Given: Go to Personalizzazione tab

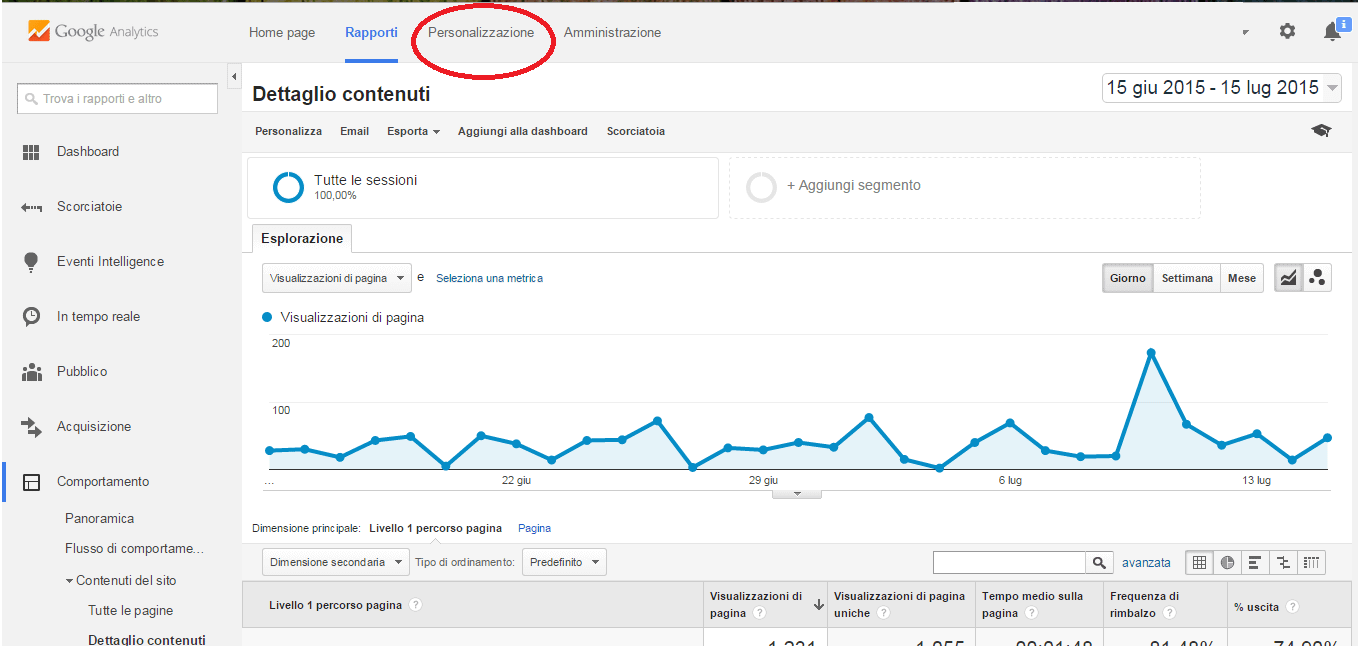Looking at the screenshot, I should tap(481, 32).
